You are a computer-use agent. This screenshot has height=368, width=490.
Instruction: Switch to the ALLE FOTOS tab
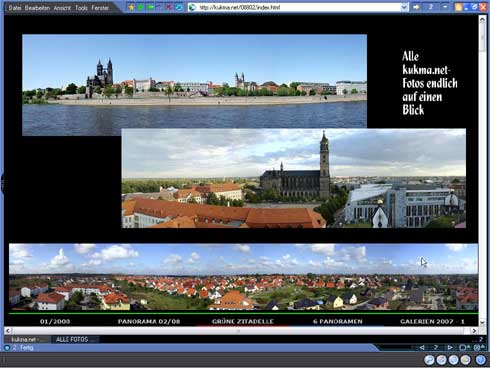pos(72,339)
